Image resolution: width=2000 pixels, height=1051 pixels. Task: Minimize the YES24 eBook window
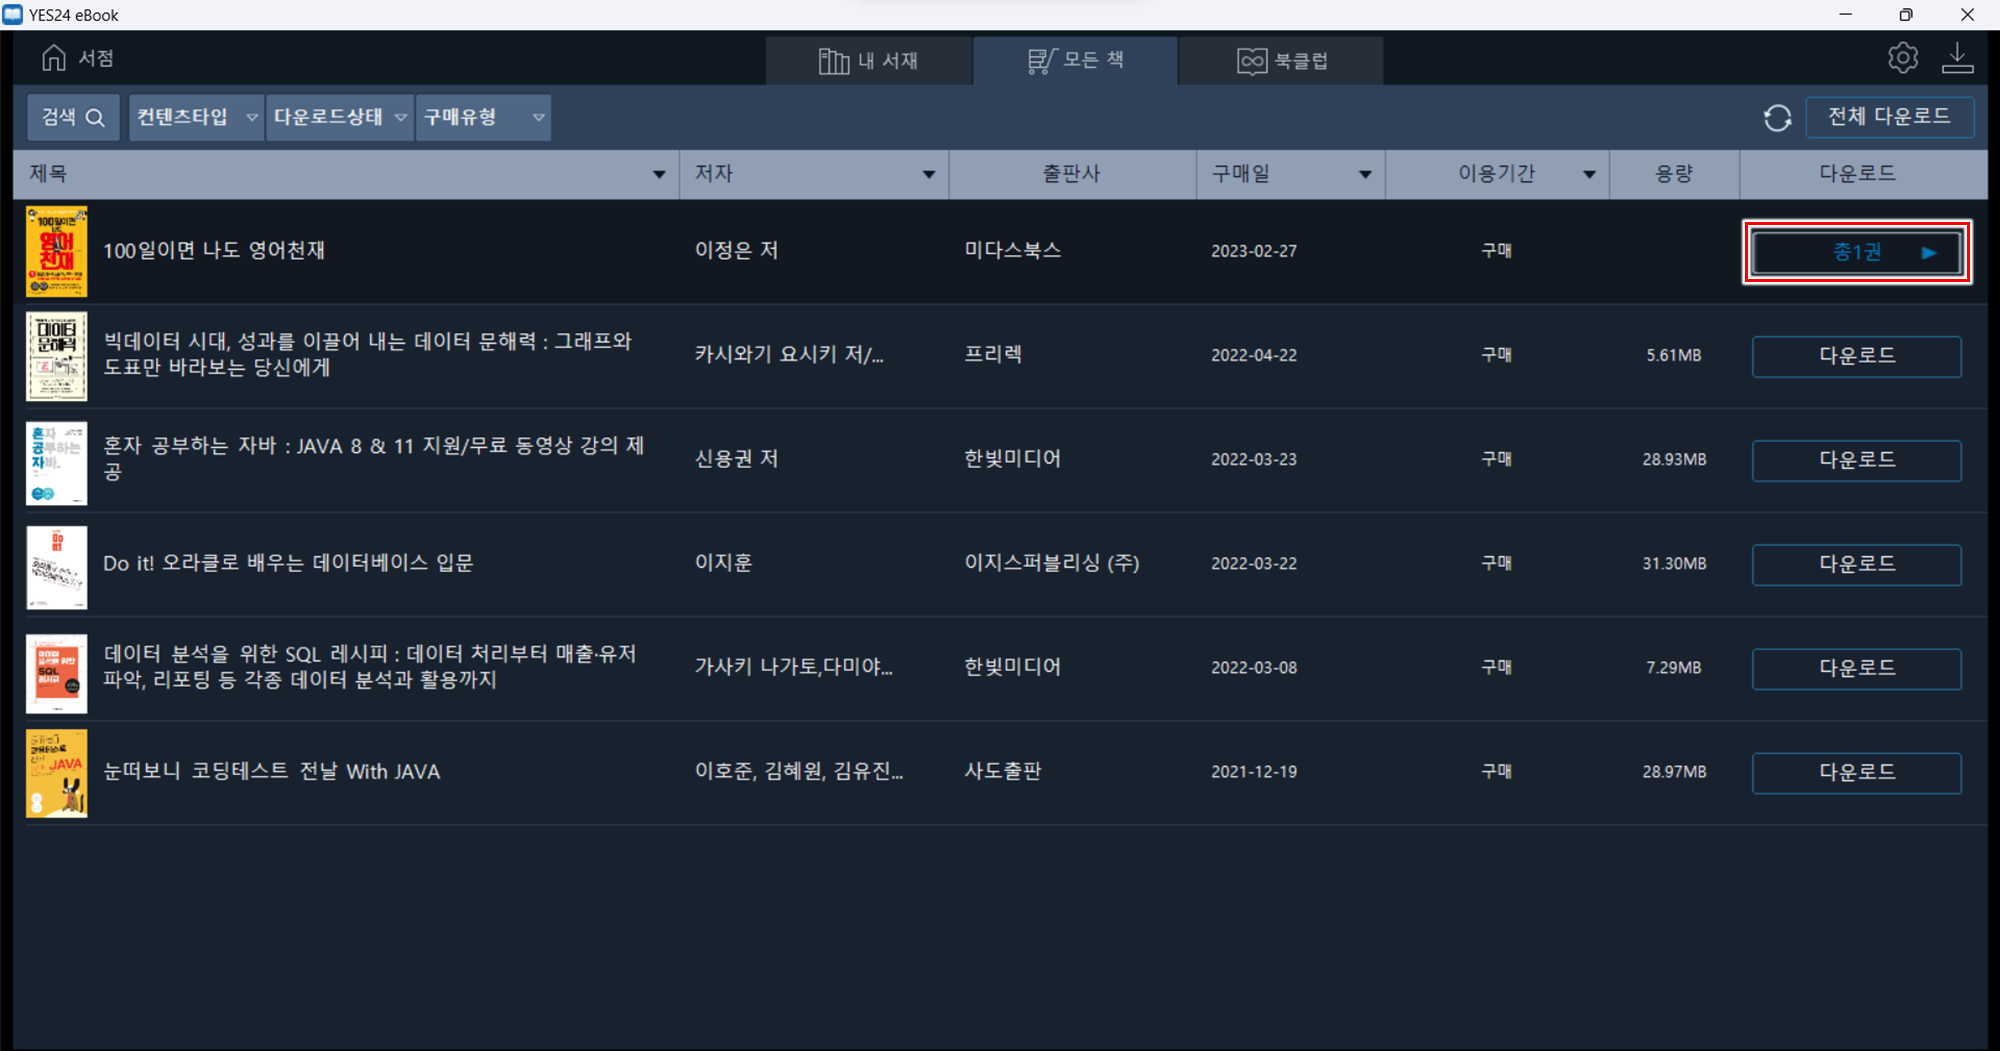coord(1846,14)
